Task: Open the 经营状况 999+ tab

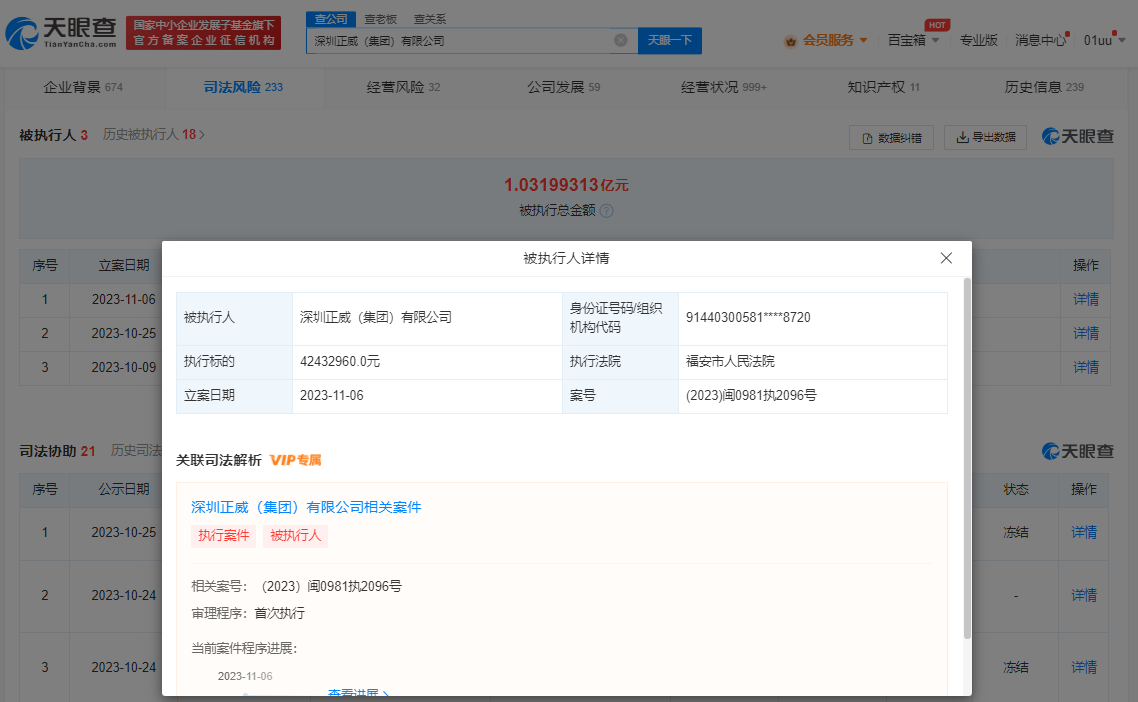Action: pyautogui.click(x=724, y=87)
